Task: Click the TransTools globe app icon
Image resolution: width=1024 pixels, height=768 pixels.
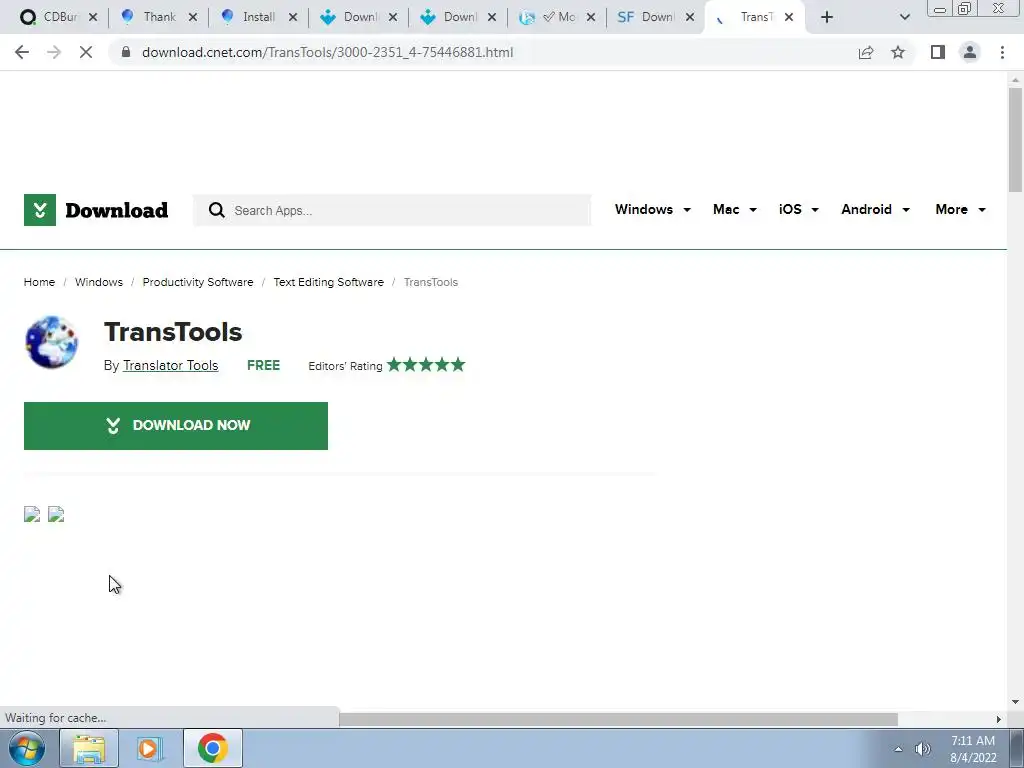Action: (52, 342)
